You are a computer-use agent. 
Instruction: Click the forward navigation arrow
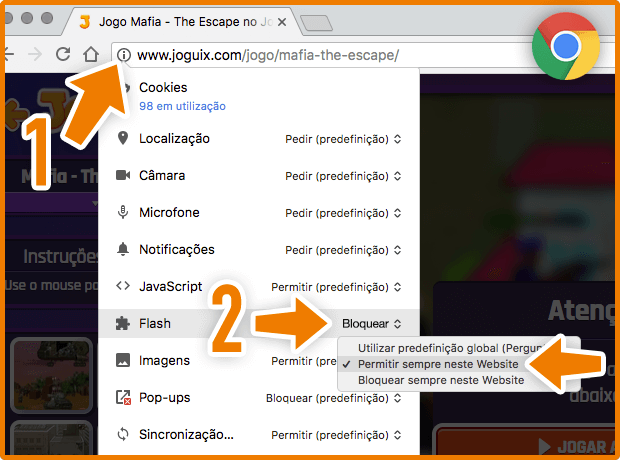(x=35, y=54)
